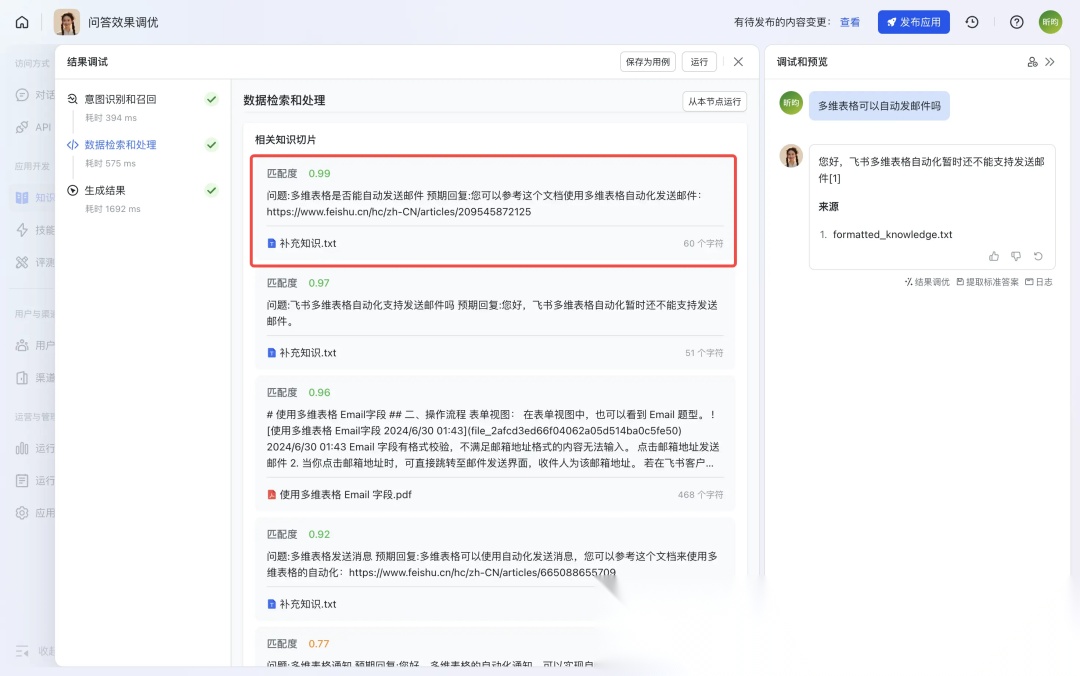Collapse 调试和预览 panel with double chevron
1080x676 pixels.
1050,62
